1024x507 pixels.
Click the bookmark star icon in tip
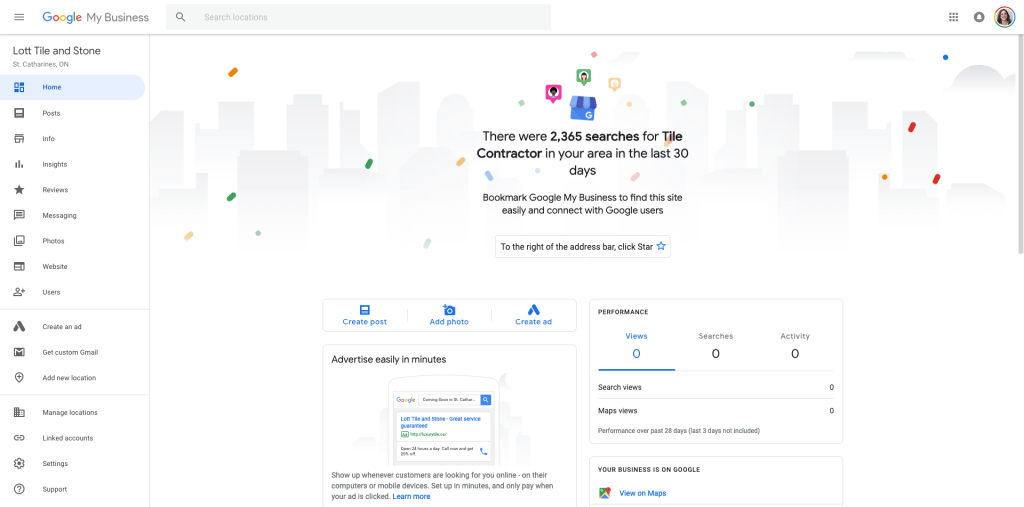(660, 246)
